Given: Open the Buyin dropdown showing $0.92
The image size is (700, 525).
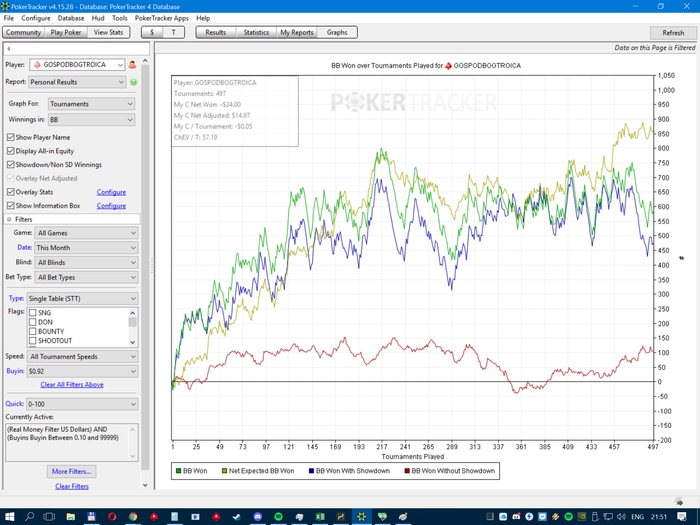Looking at the screenshot, I should (x=82, y=371).
